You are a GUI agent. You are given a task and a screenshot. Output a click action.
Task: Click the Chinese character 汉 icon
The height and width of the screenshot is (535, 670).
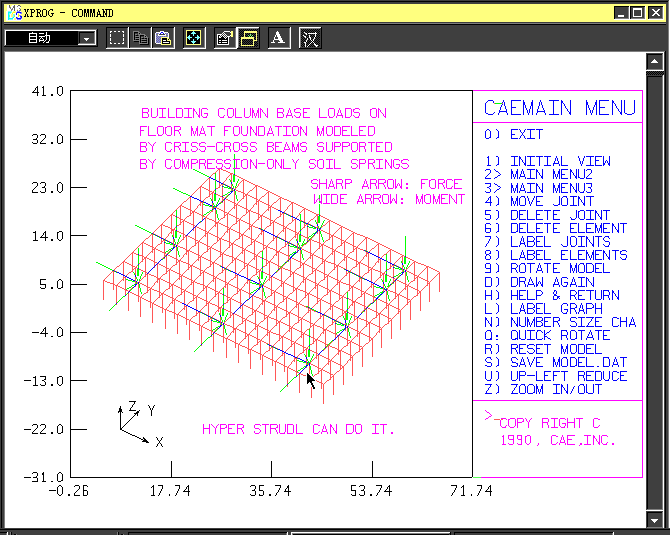coord(311,38)
